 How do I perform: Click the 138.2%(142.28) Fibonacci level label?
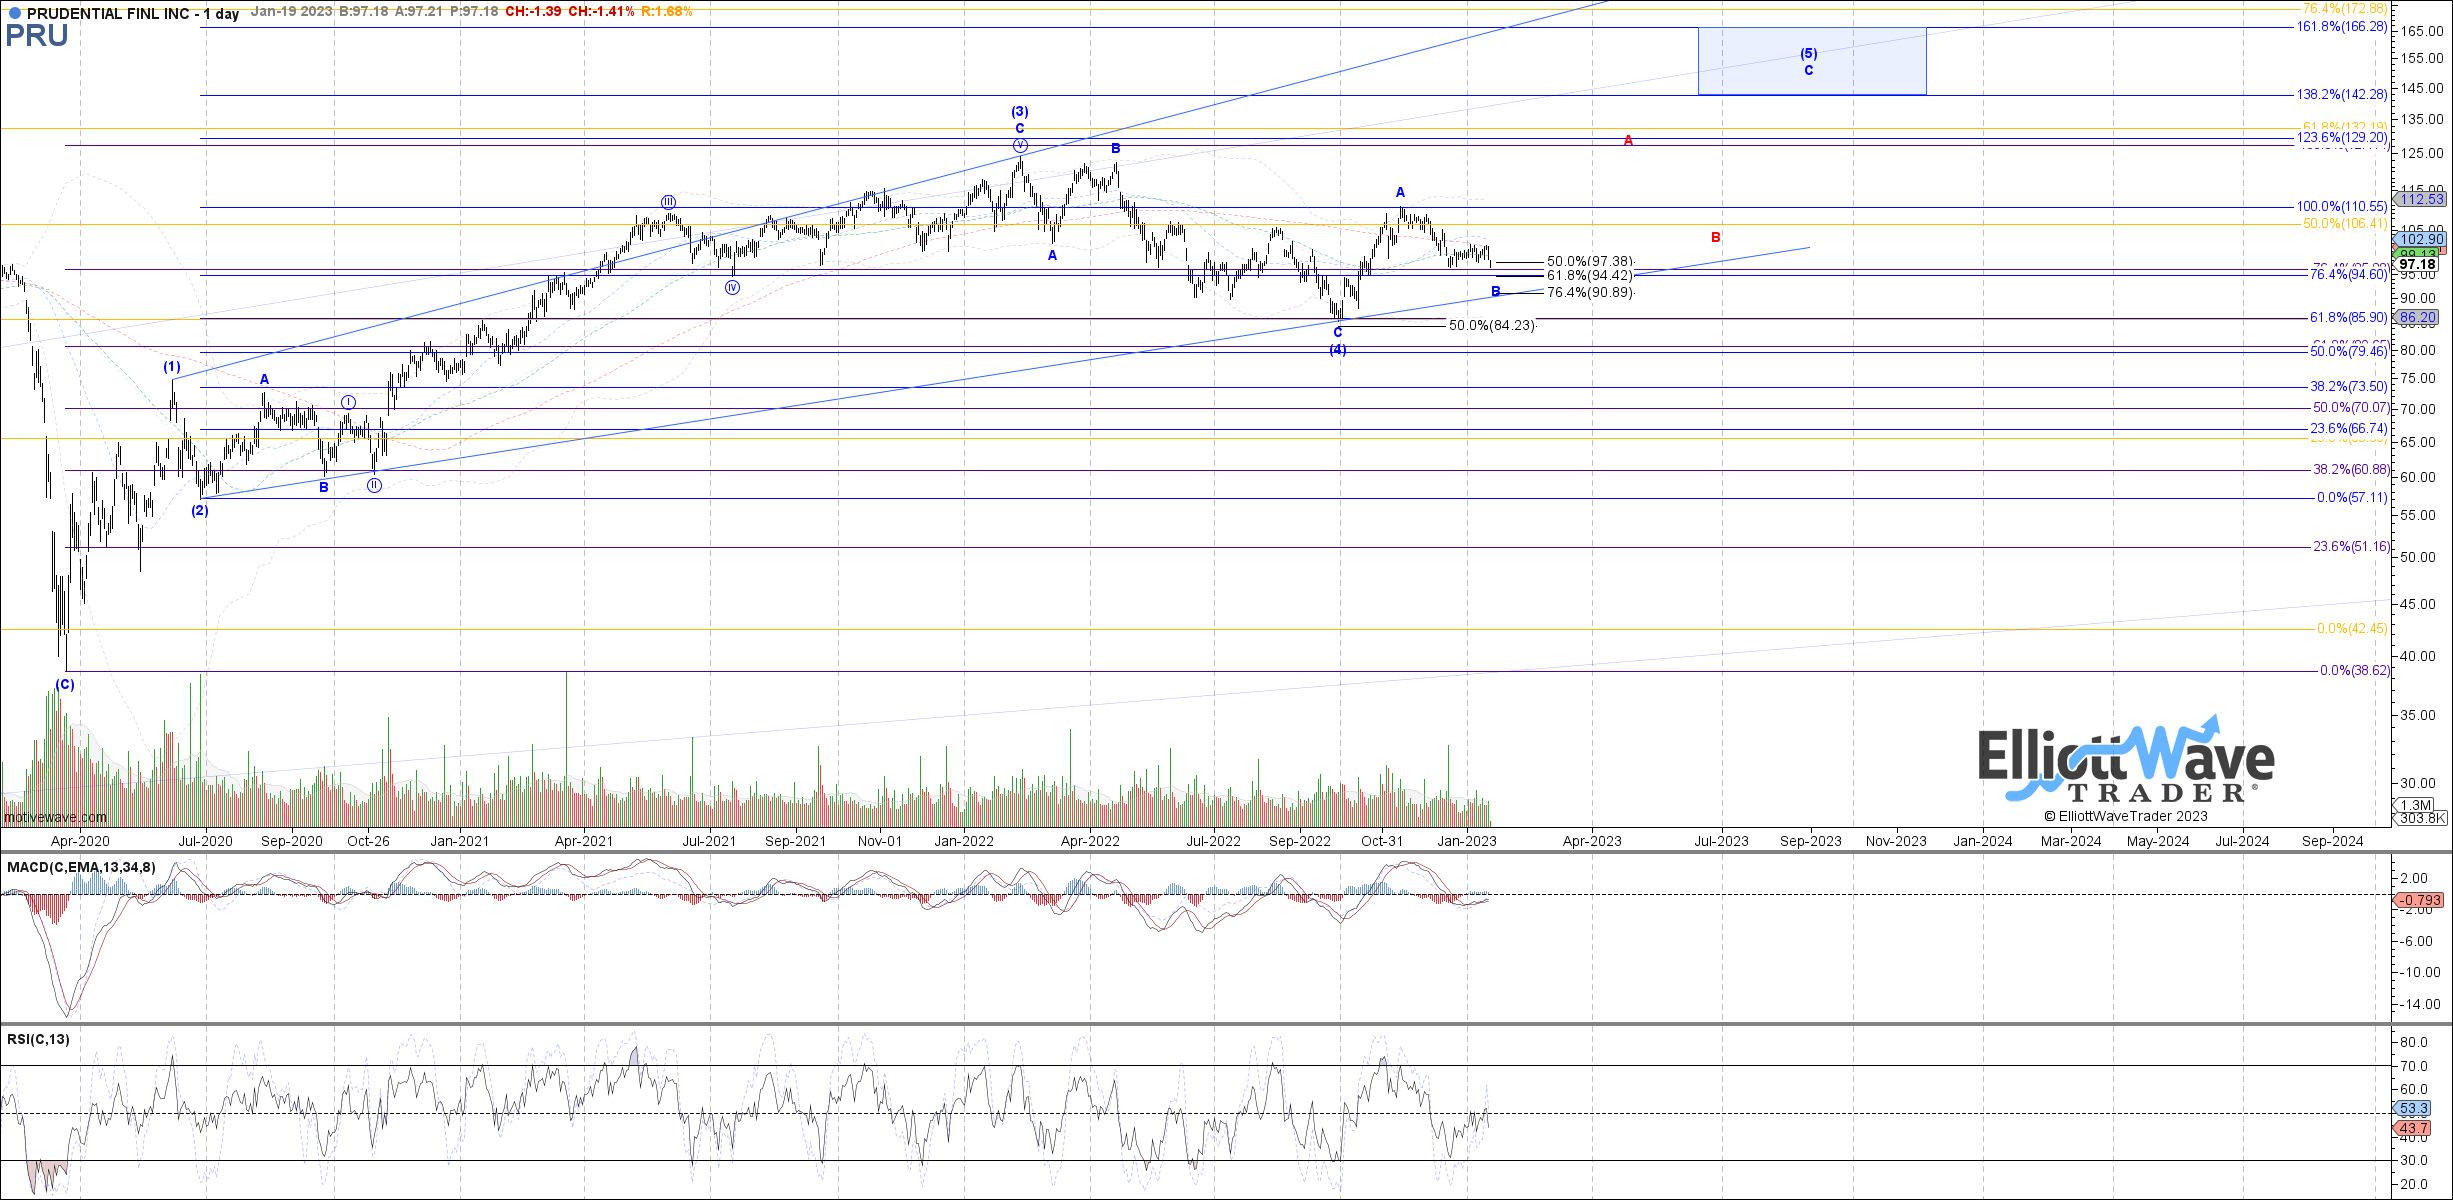pos(2341,95)
